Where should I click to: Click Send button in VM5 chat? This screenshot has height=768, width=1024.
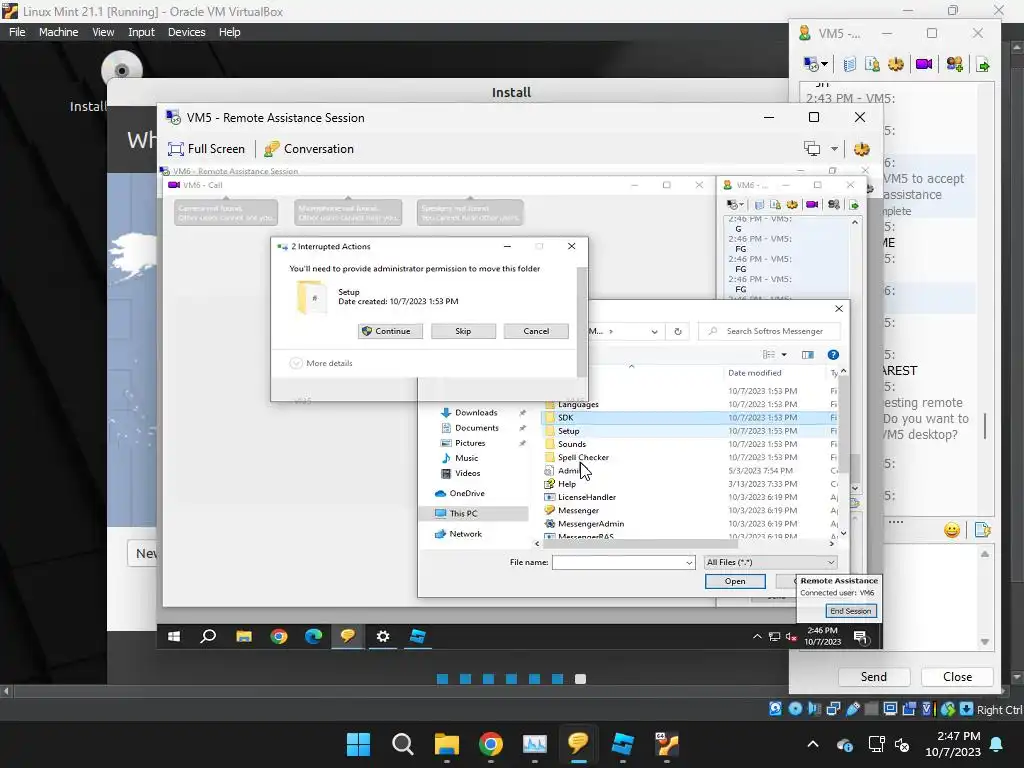(874, 677)
